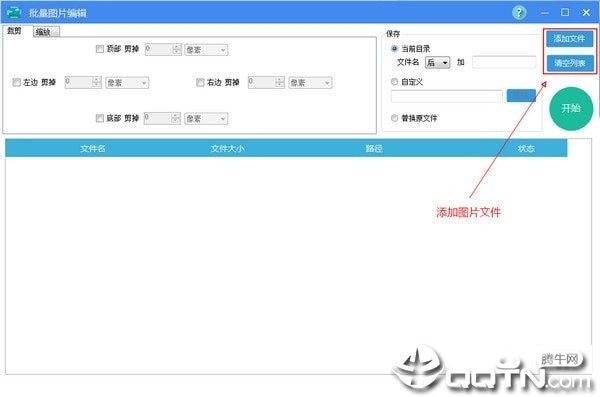Screen dimensions: 600x397
Task: Start processing with green 开始 button
Action: click(x=571, y=108)
